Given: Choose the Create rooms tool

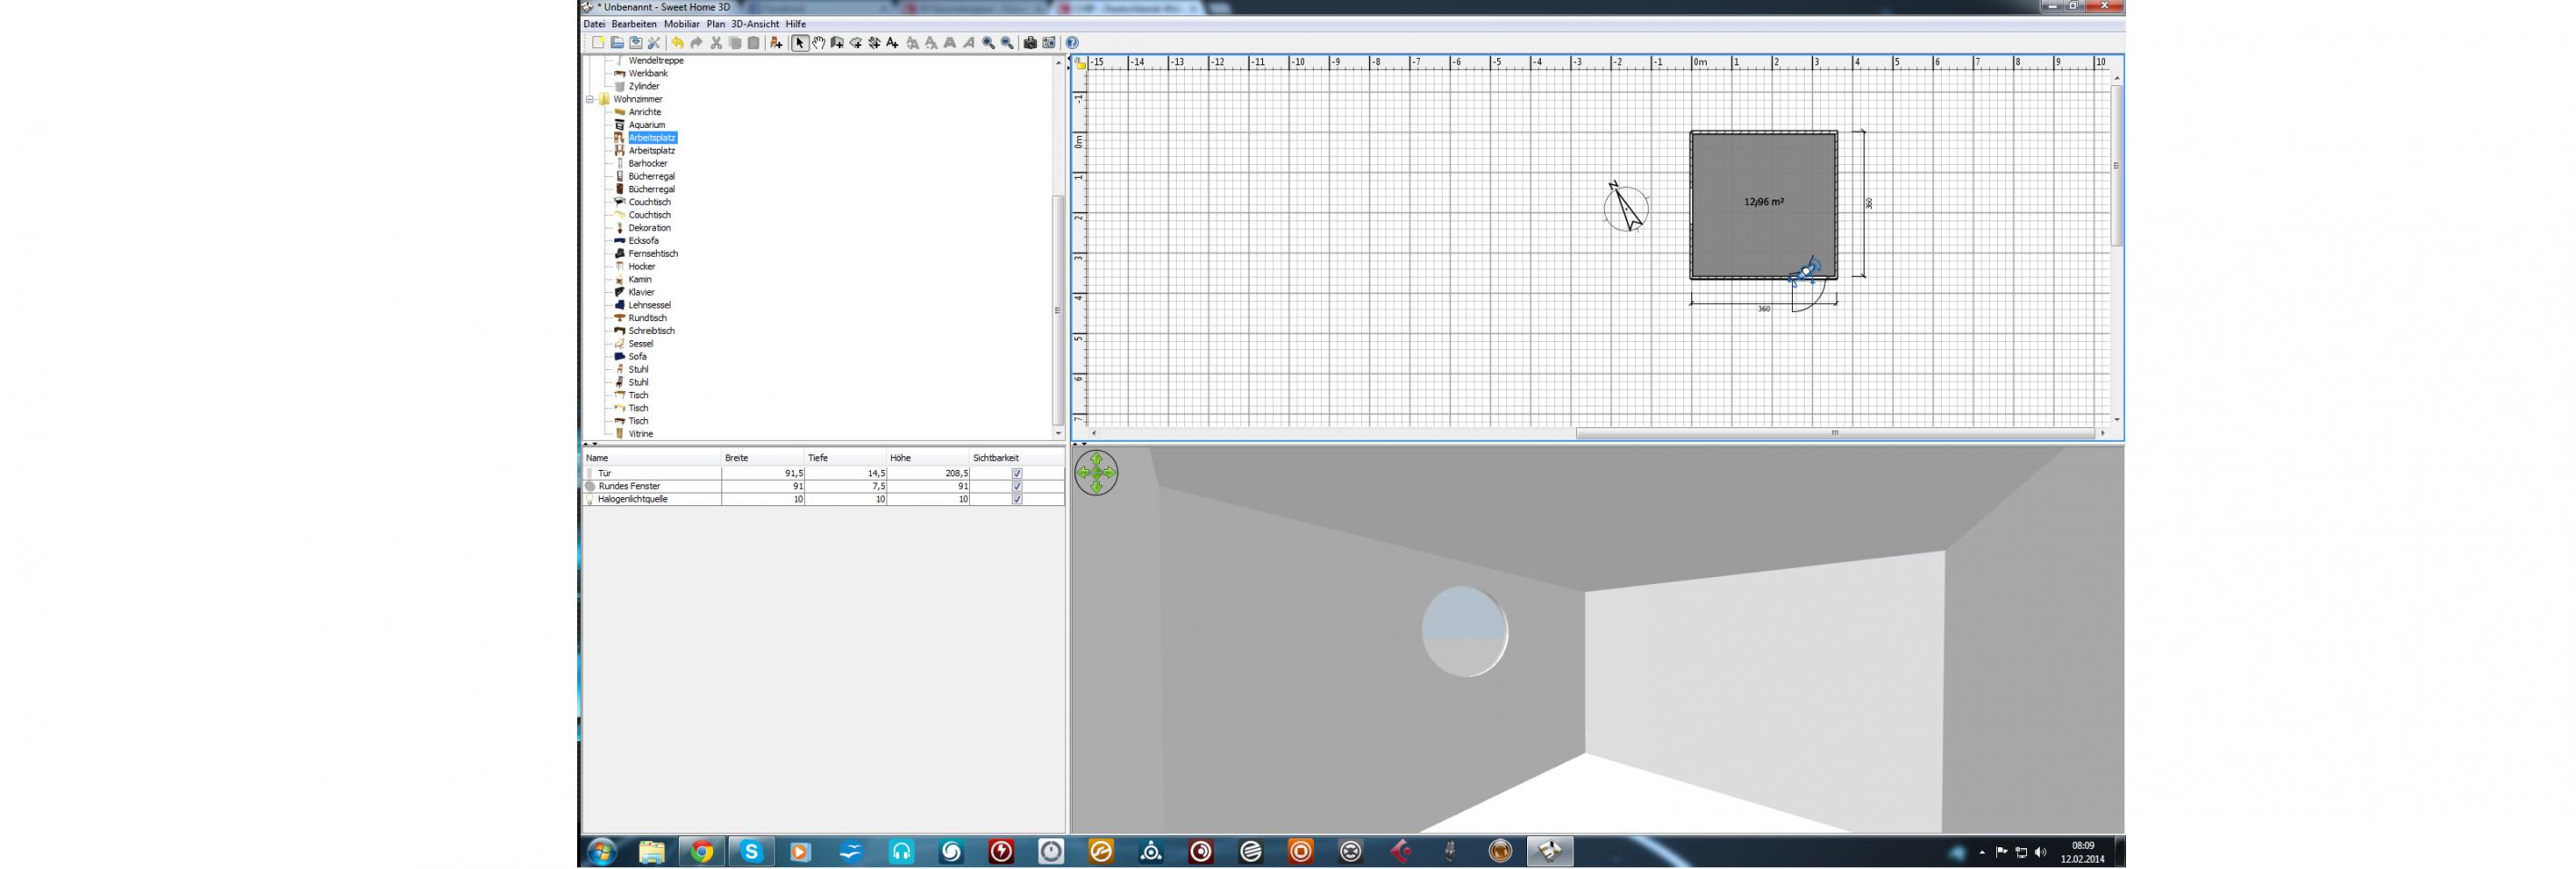Looking at the screenshot, I should coord(856,43).
